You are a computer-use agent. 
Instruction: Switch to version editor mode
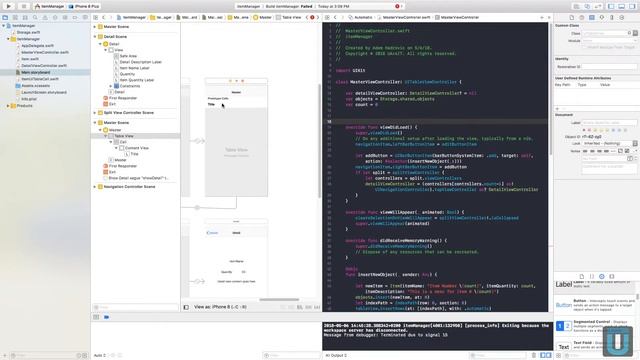pyautogui.click(x=598, y=6)
